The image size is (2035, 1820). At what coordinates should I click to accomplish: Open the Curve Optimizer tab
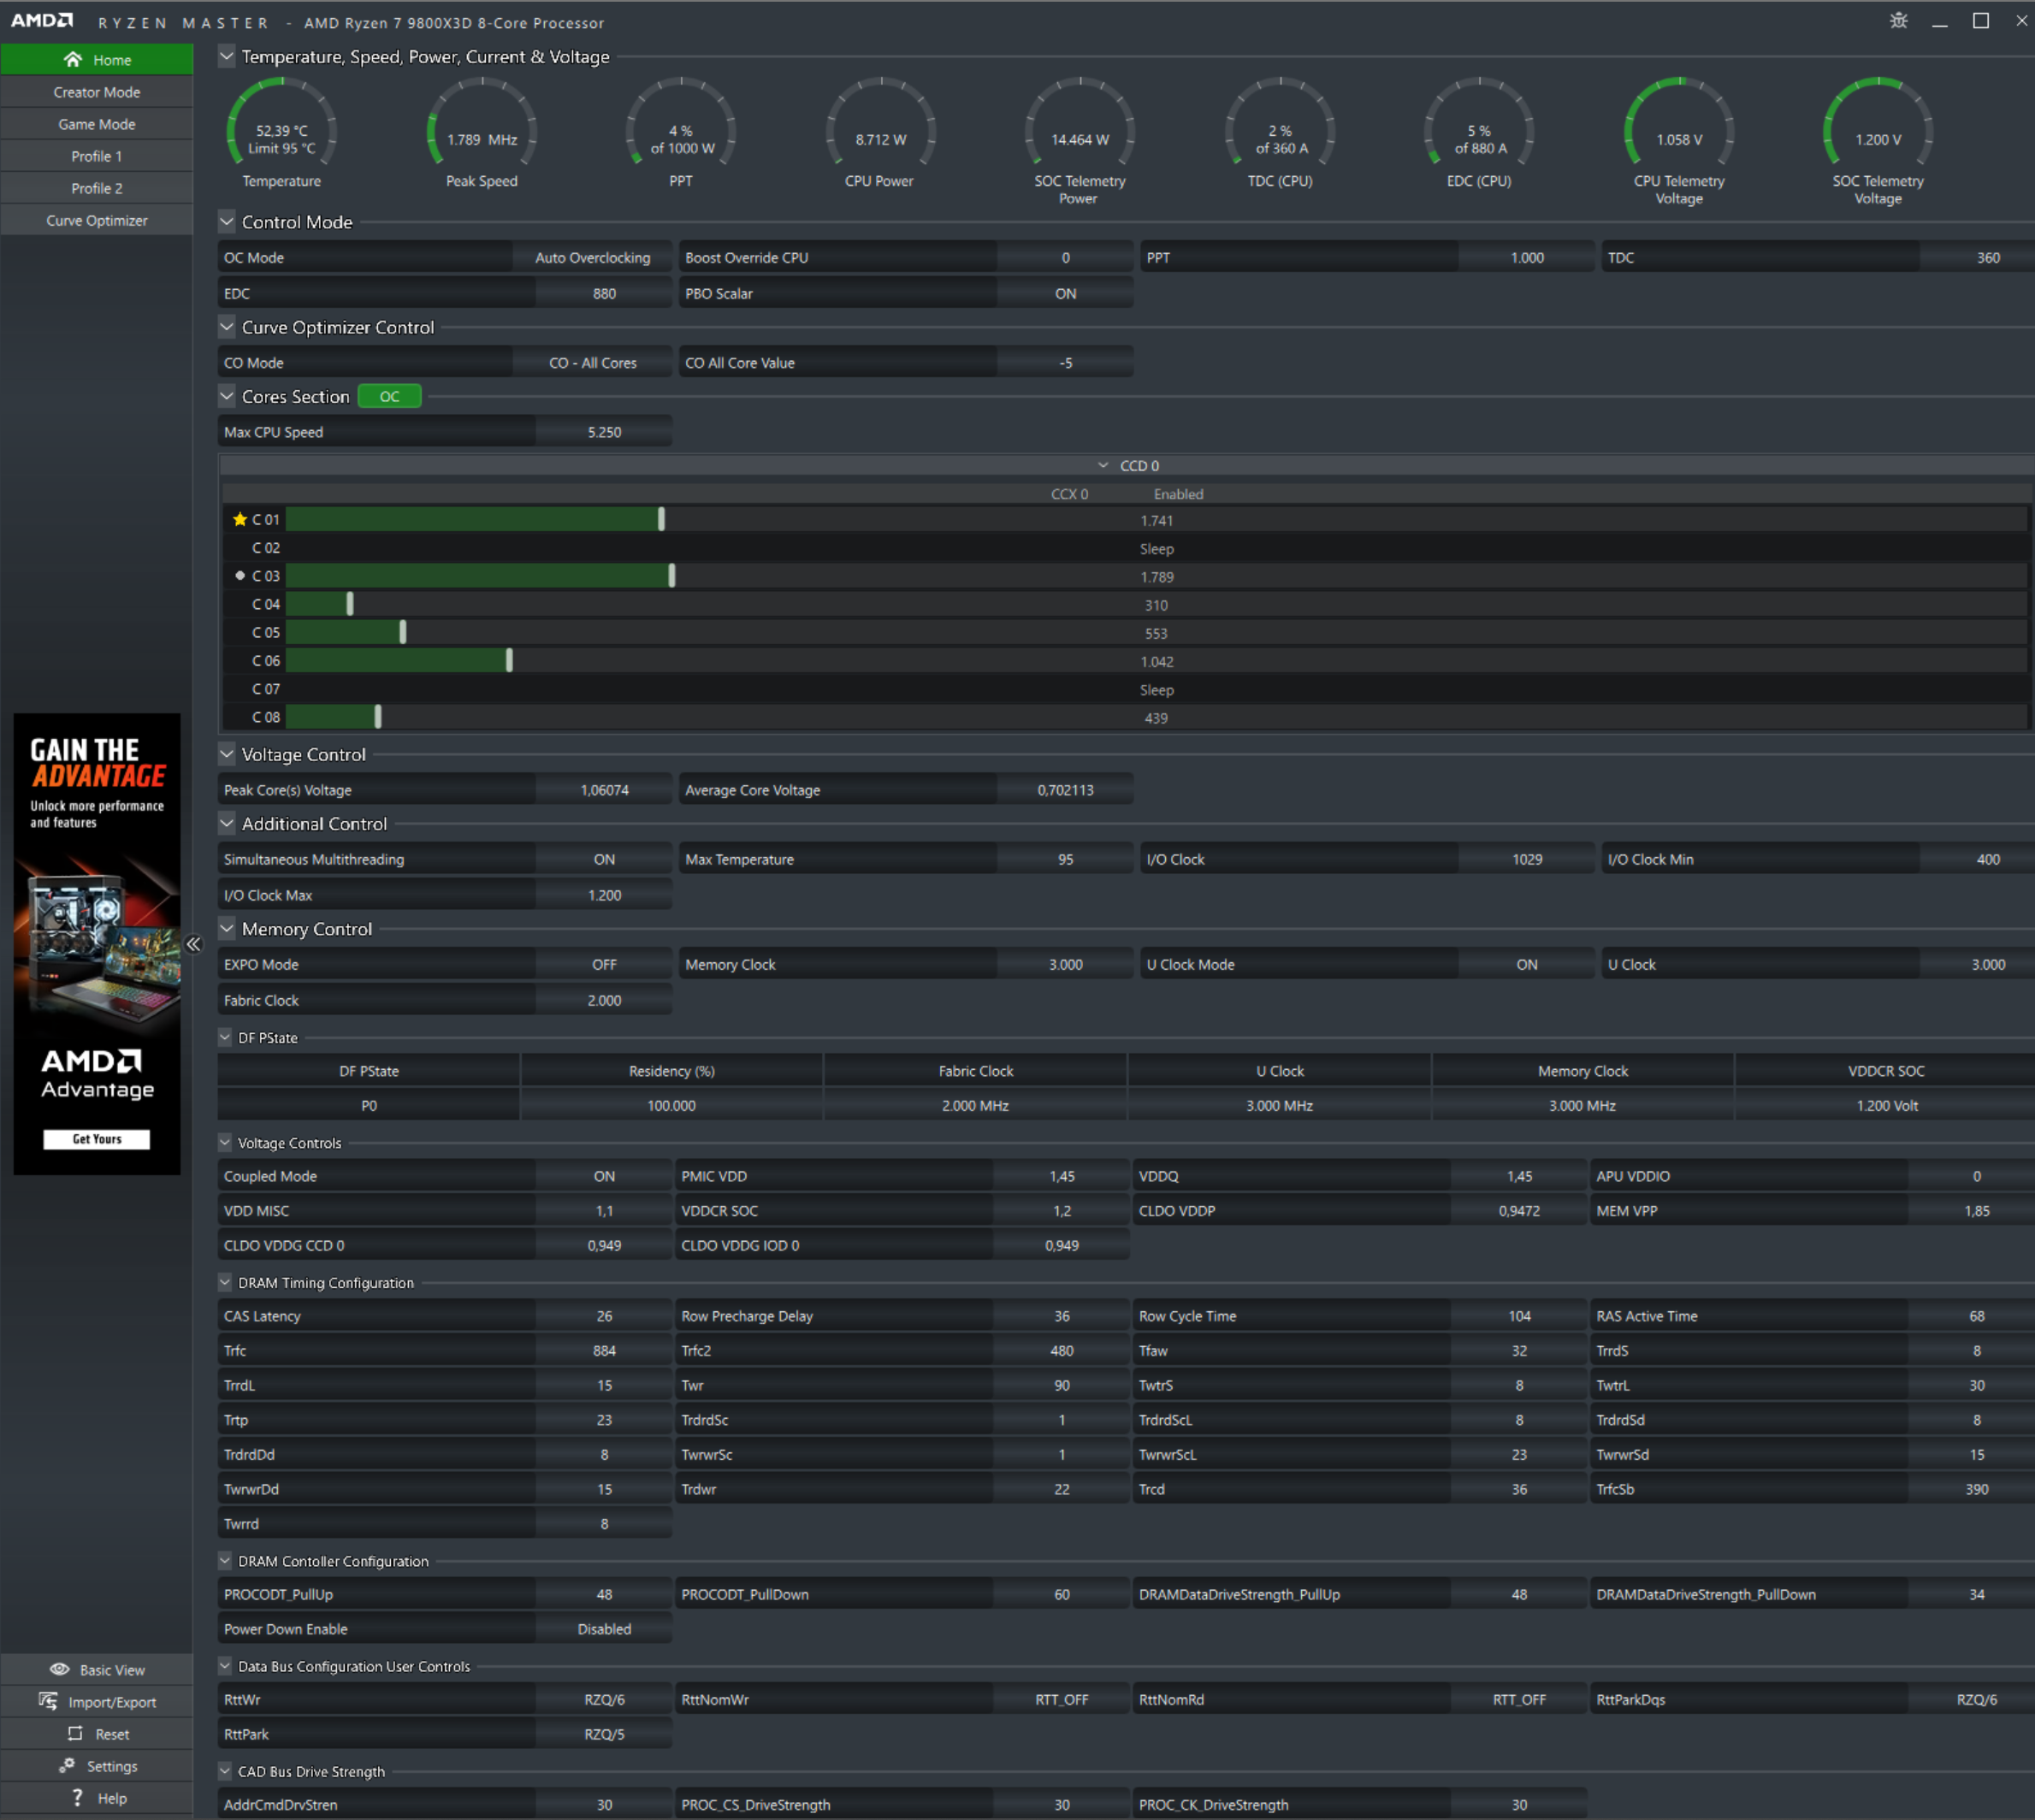click(97, 220)
